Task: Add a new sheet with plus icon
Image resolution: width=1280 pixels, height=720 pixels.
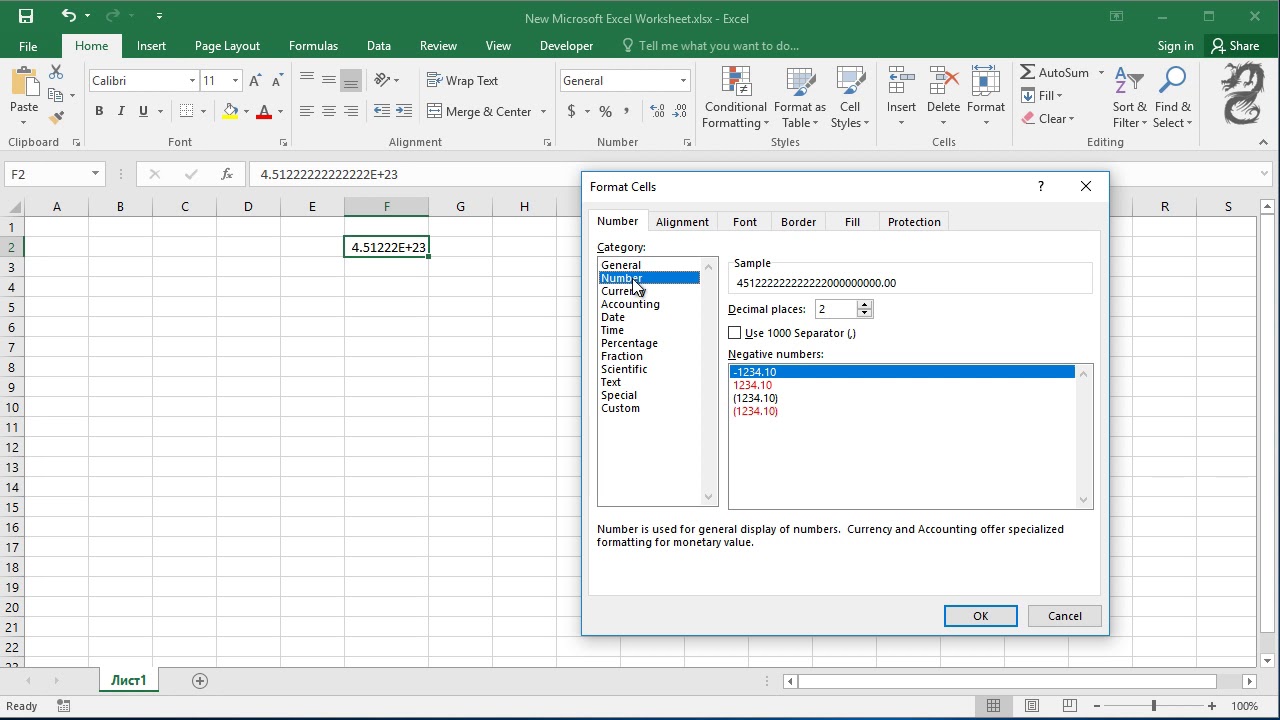Action: (200, 681)
